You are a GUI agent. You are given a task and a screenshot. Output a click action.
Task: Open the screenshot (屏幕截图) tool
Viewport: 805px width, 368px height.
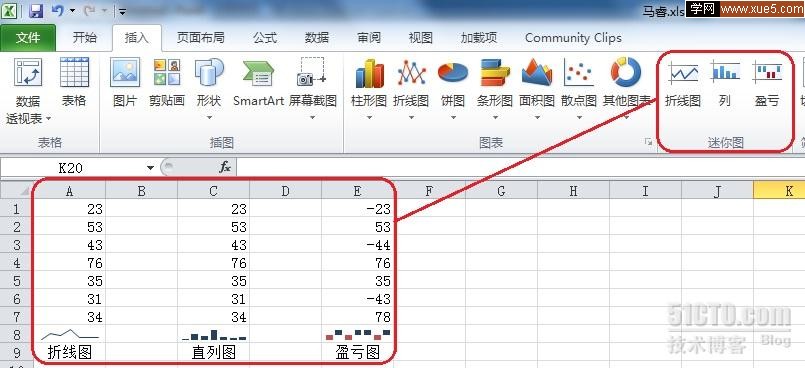tap(312, 82)
